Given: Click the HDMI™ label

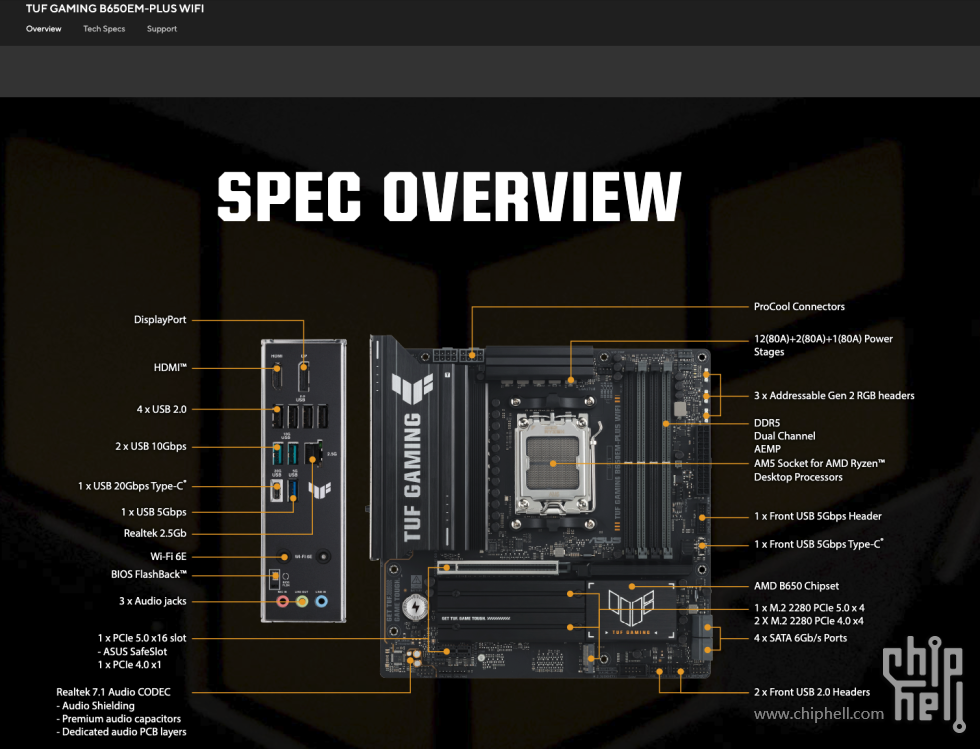Looking at the screenshot, I should click(x=171, y=368).
